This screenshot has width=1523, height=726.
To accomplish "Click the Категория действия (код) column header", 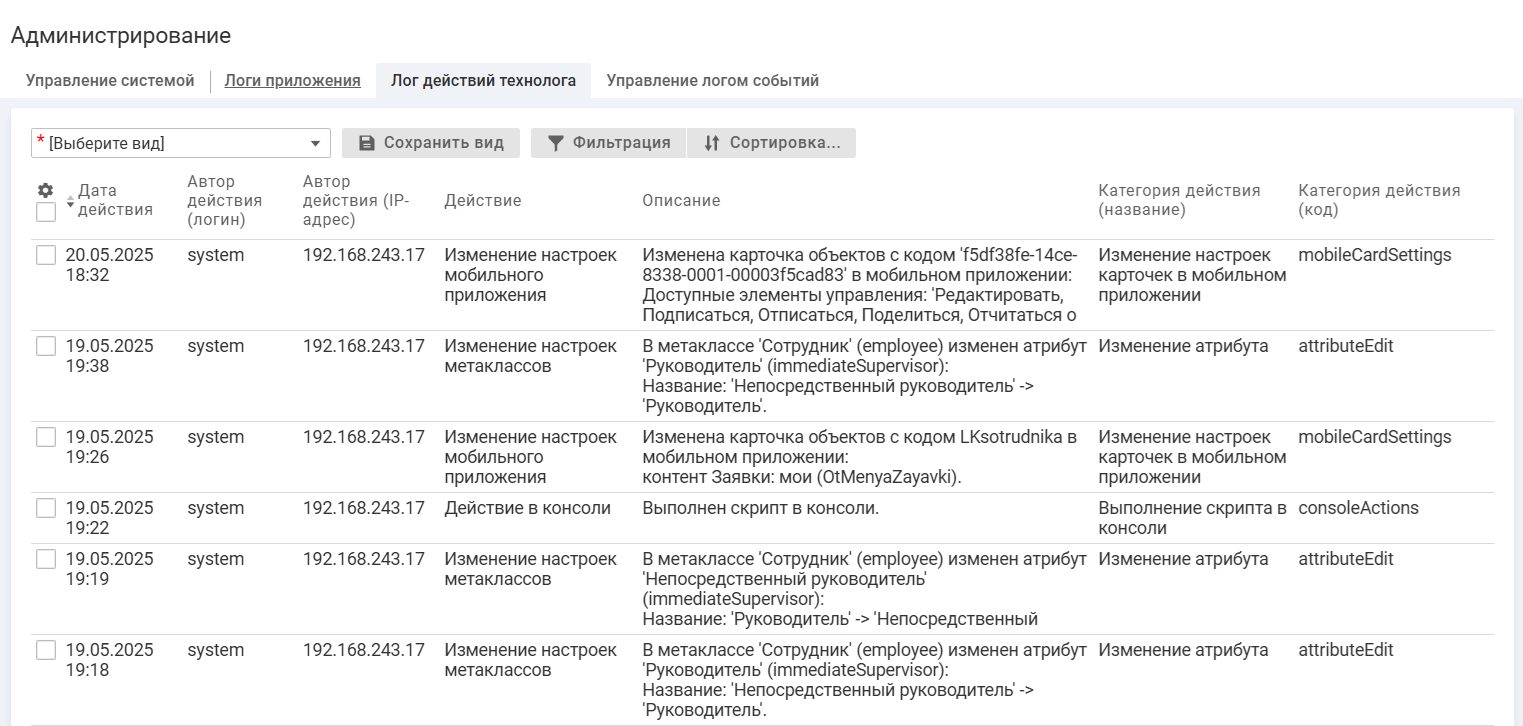I will pyautogui.click(x=1378, y=200).
